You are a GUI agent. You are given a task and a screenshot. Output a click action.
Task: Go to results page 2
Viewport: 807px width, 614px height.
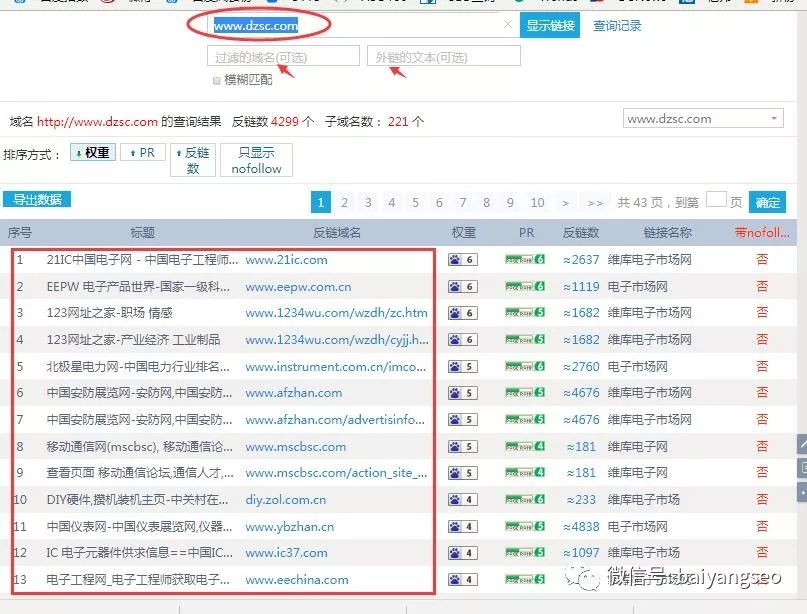click(x=344, y=202)
